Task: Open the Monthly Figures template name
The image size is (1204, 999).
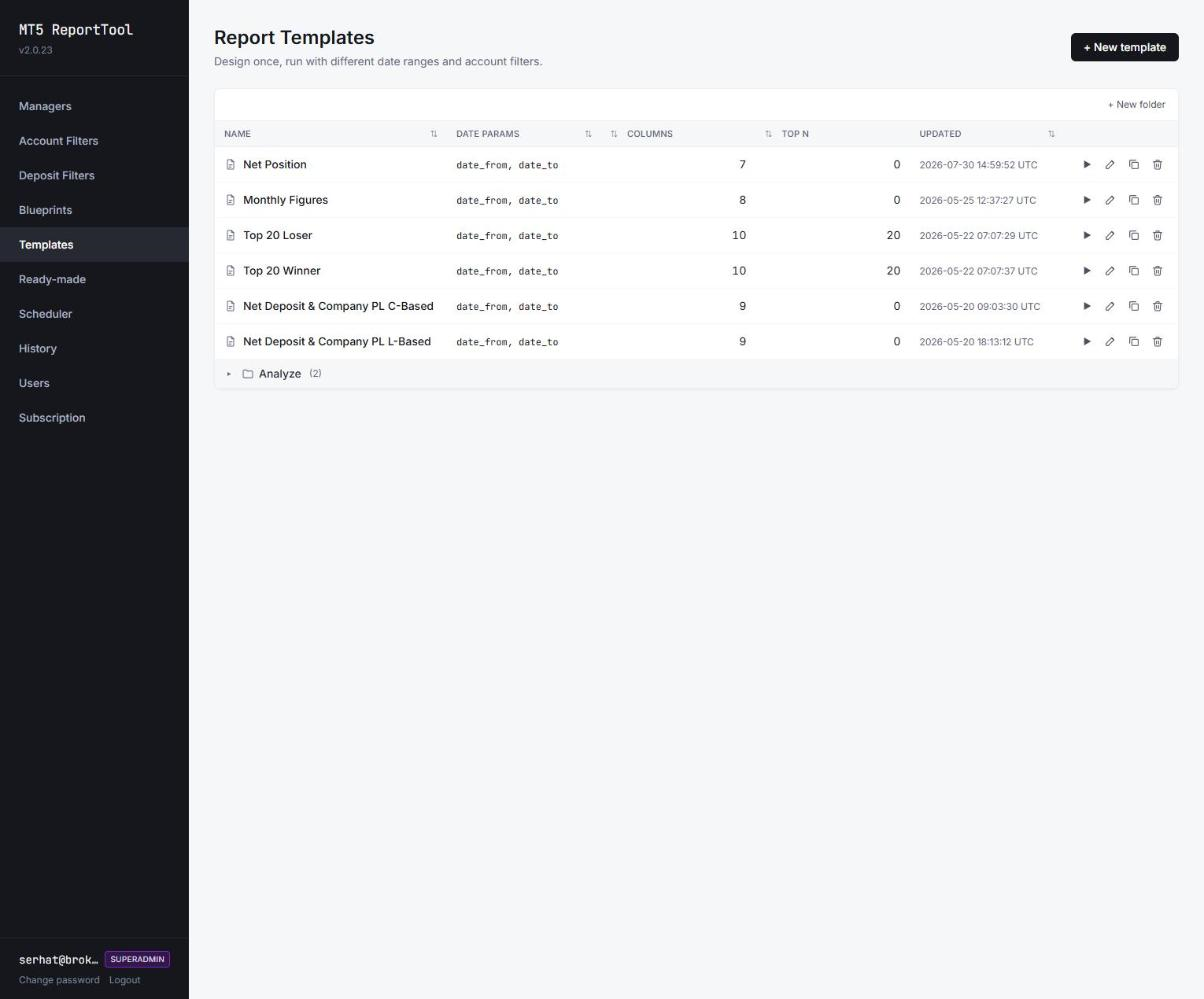Action: pyautogui.click(x=285, y=200)
